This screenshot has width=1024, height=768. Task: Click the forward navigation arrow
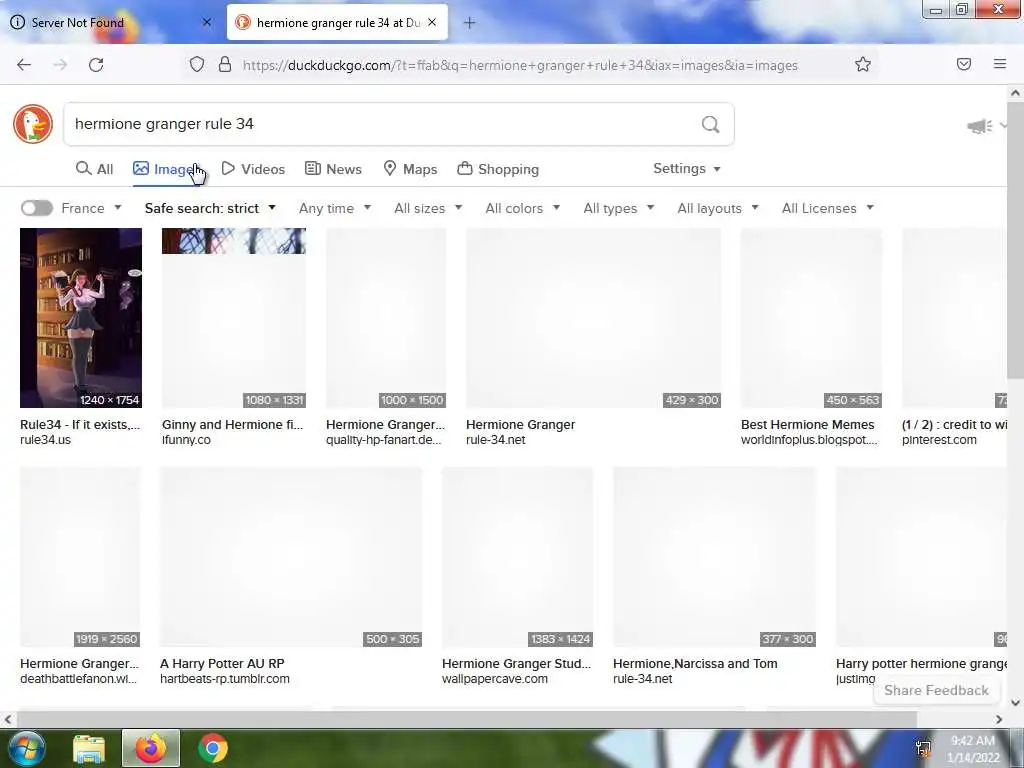coord(60,65)
